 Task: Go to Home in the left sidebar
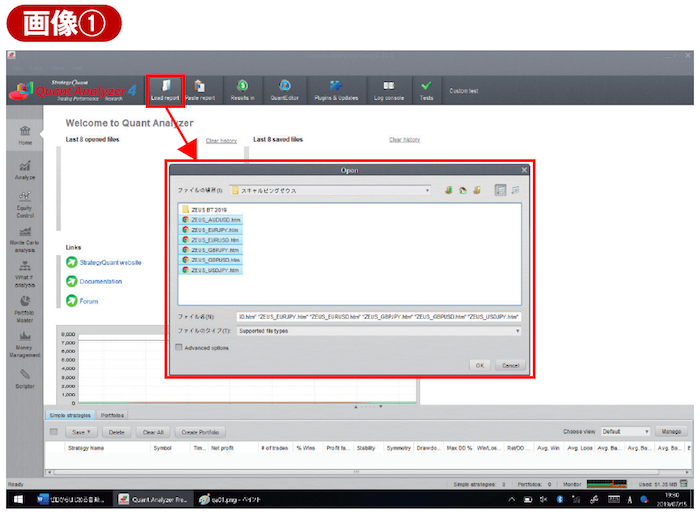(25, 135)
